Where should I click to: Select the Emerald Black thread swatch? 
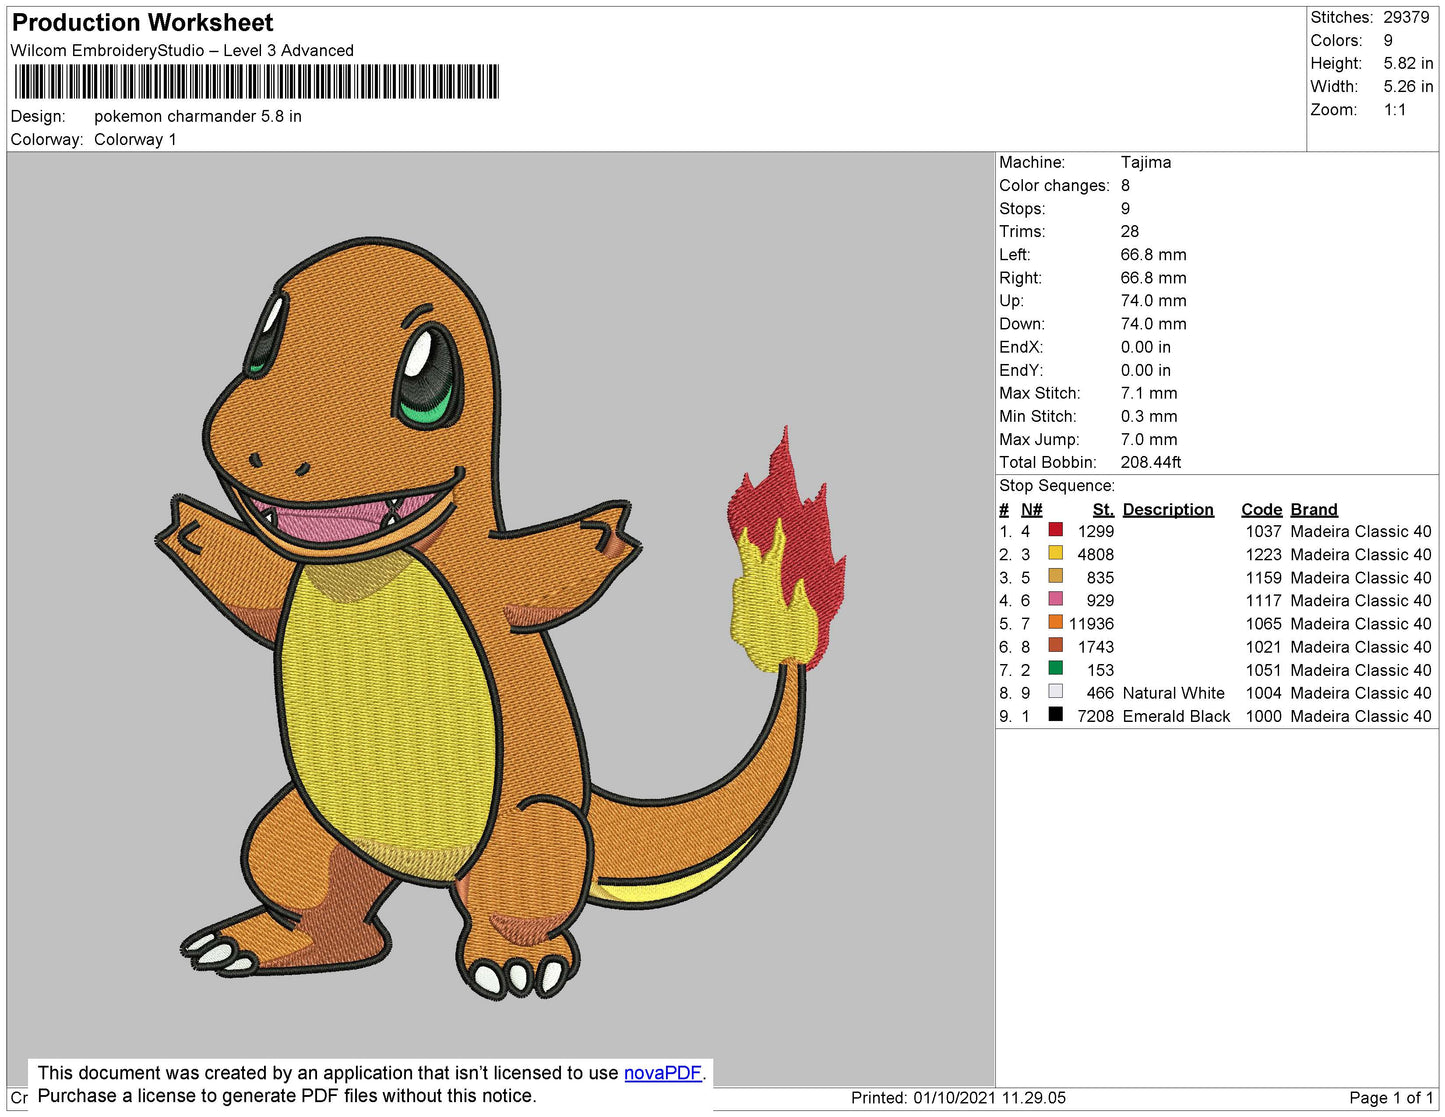pos(1055,714)
